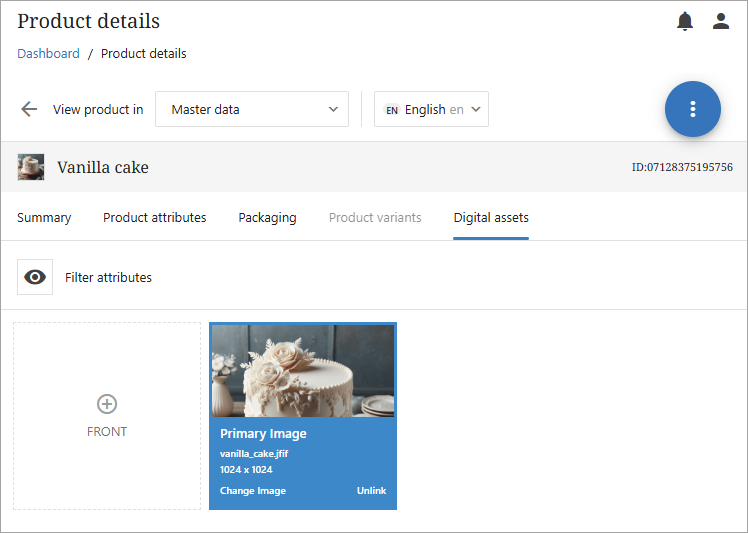The image size is (748, 533).
Task: Unlink the vanilla_cake.jfif primary image
Action: [371, 491]
